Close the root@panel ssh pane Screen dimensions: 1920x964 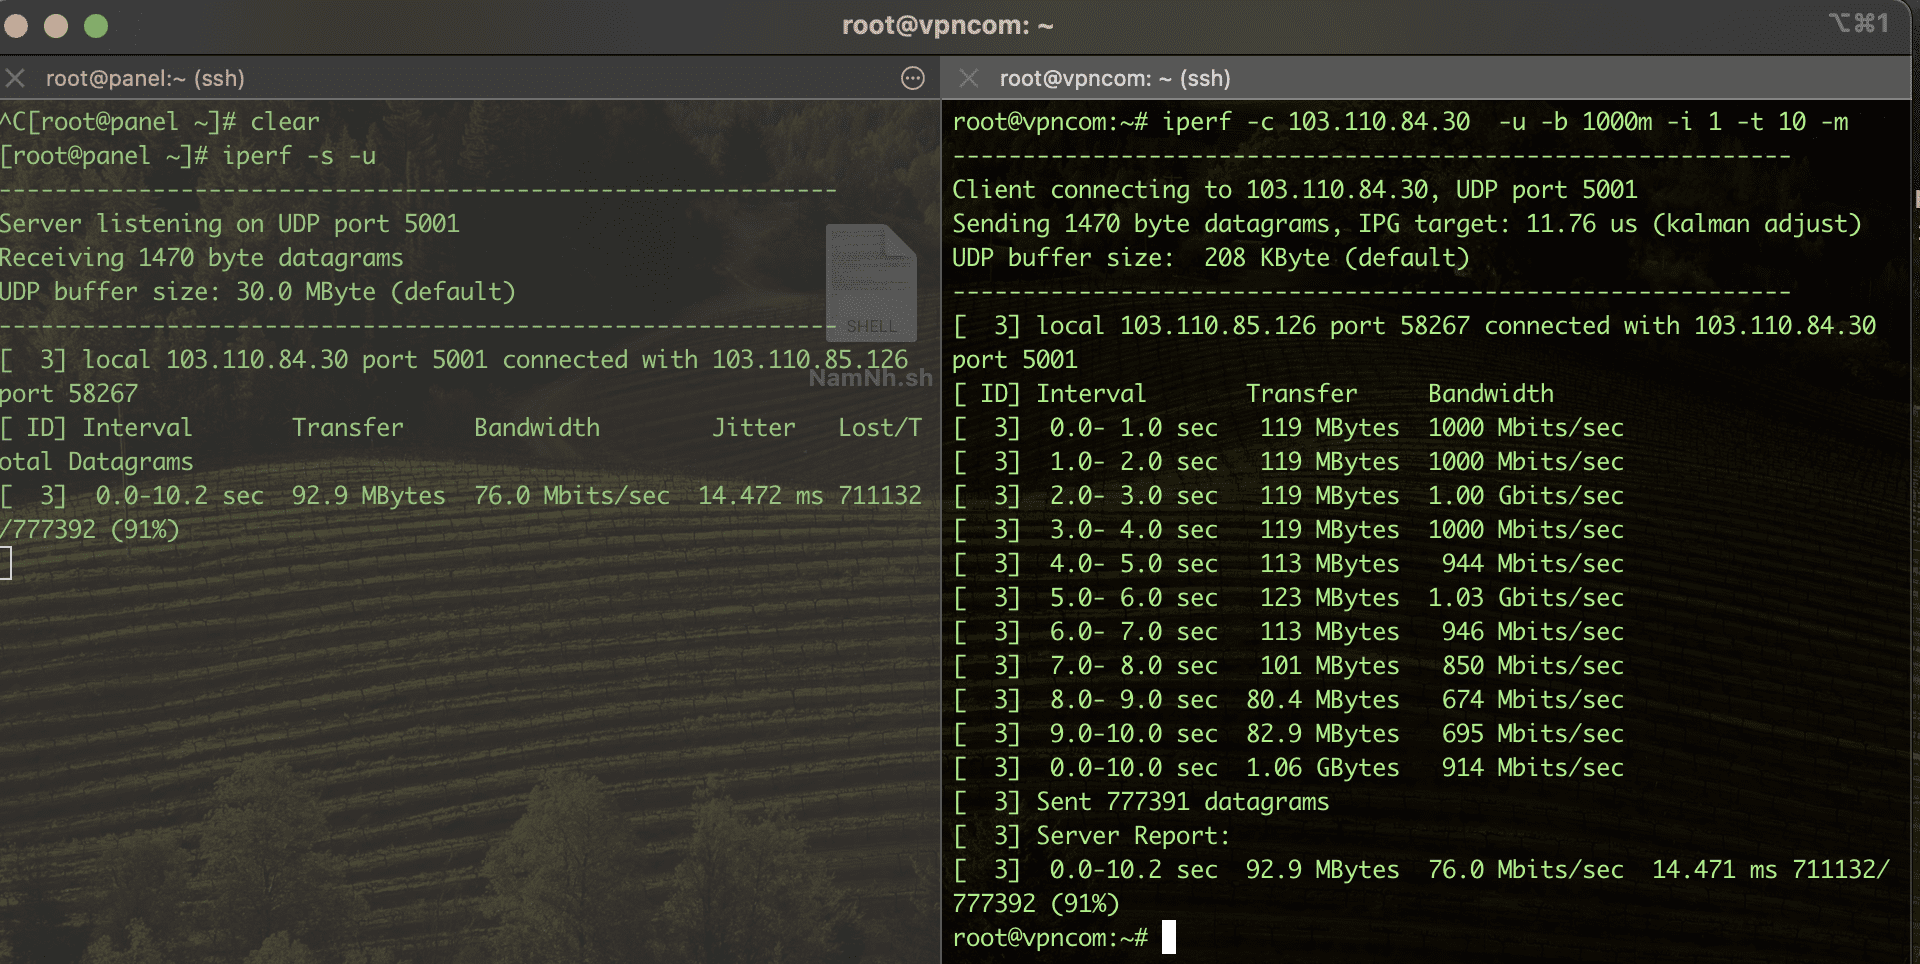pyautogui.click(x=15, y=78)
